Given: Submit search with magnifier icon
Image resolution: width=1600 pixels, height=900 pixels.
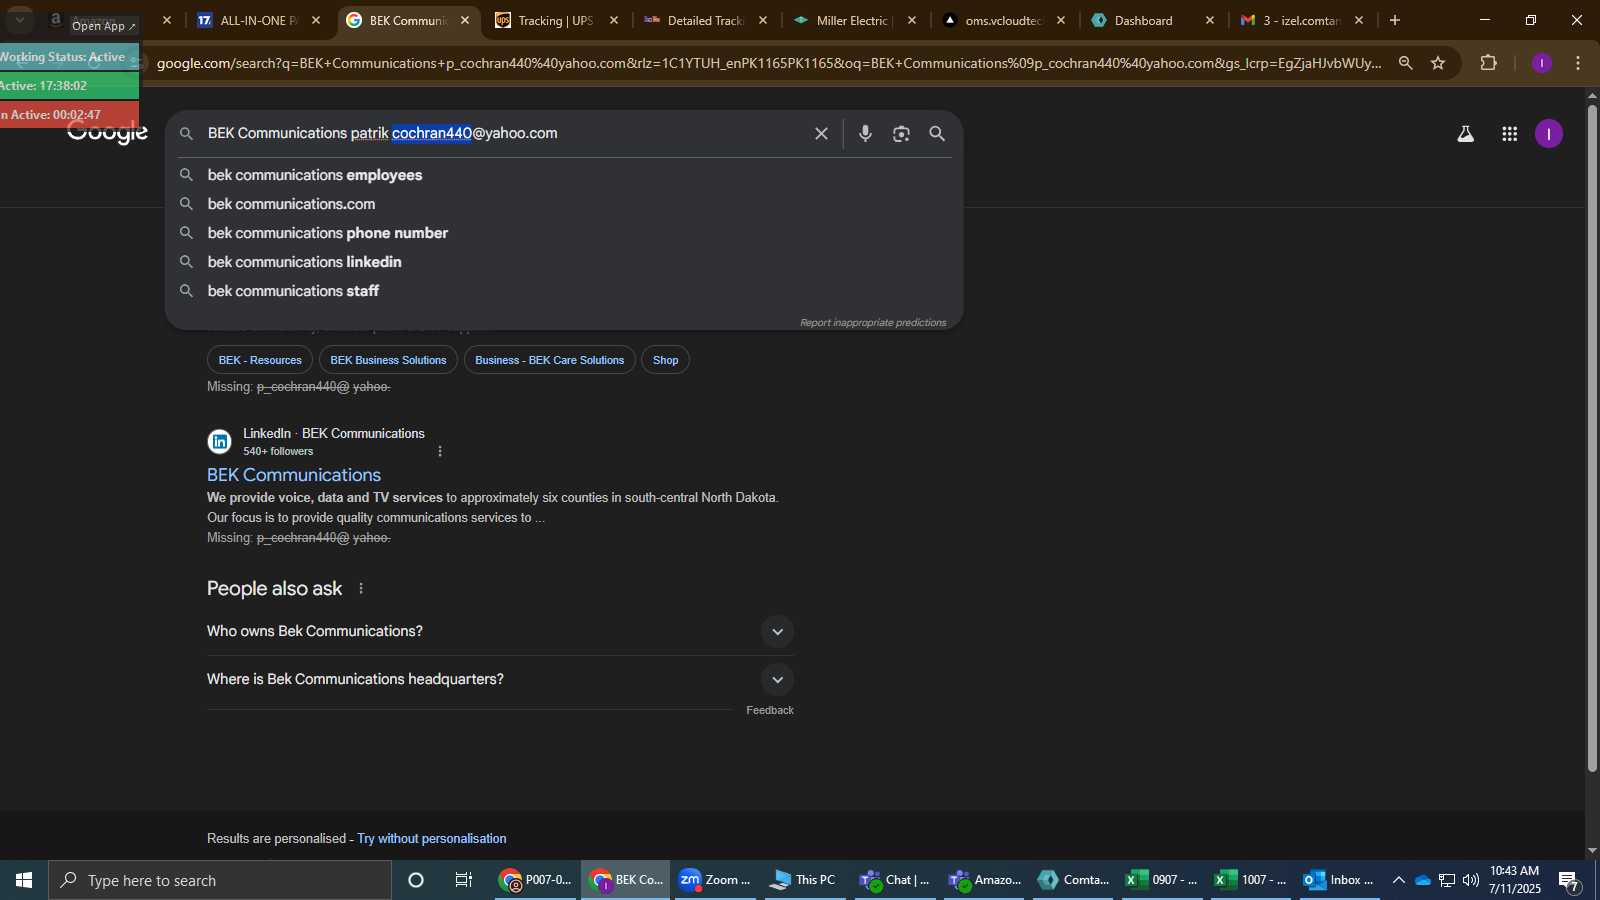Looking at the screenshot, I should [x=937, y=133].
